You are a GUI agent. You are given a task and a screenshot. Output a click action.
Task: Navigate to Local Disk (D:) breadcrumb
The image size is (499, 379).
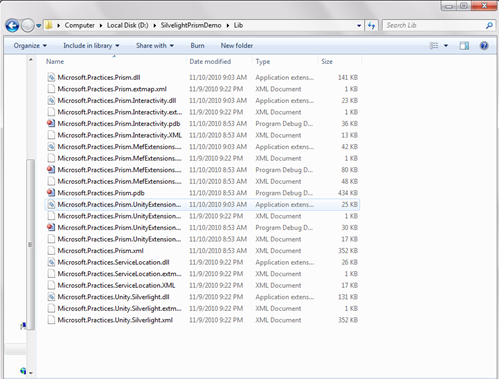pyautogui.click(x=127, y=25)
